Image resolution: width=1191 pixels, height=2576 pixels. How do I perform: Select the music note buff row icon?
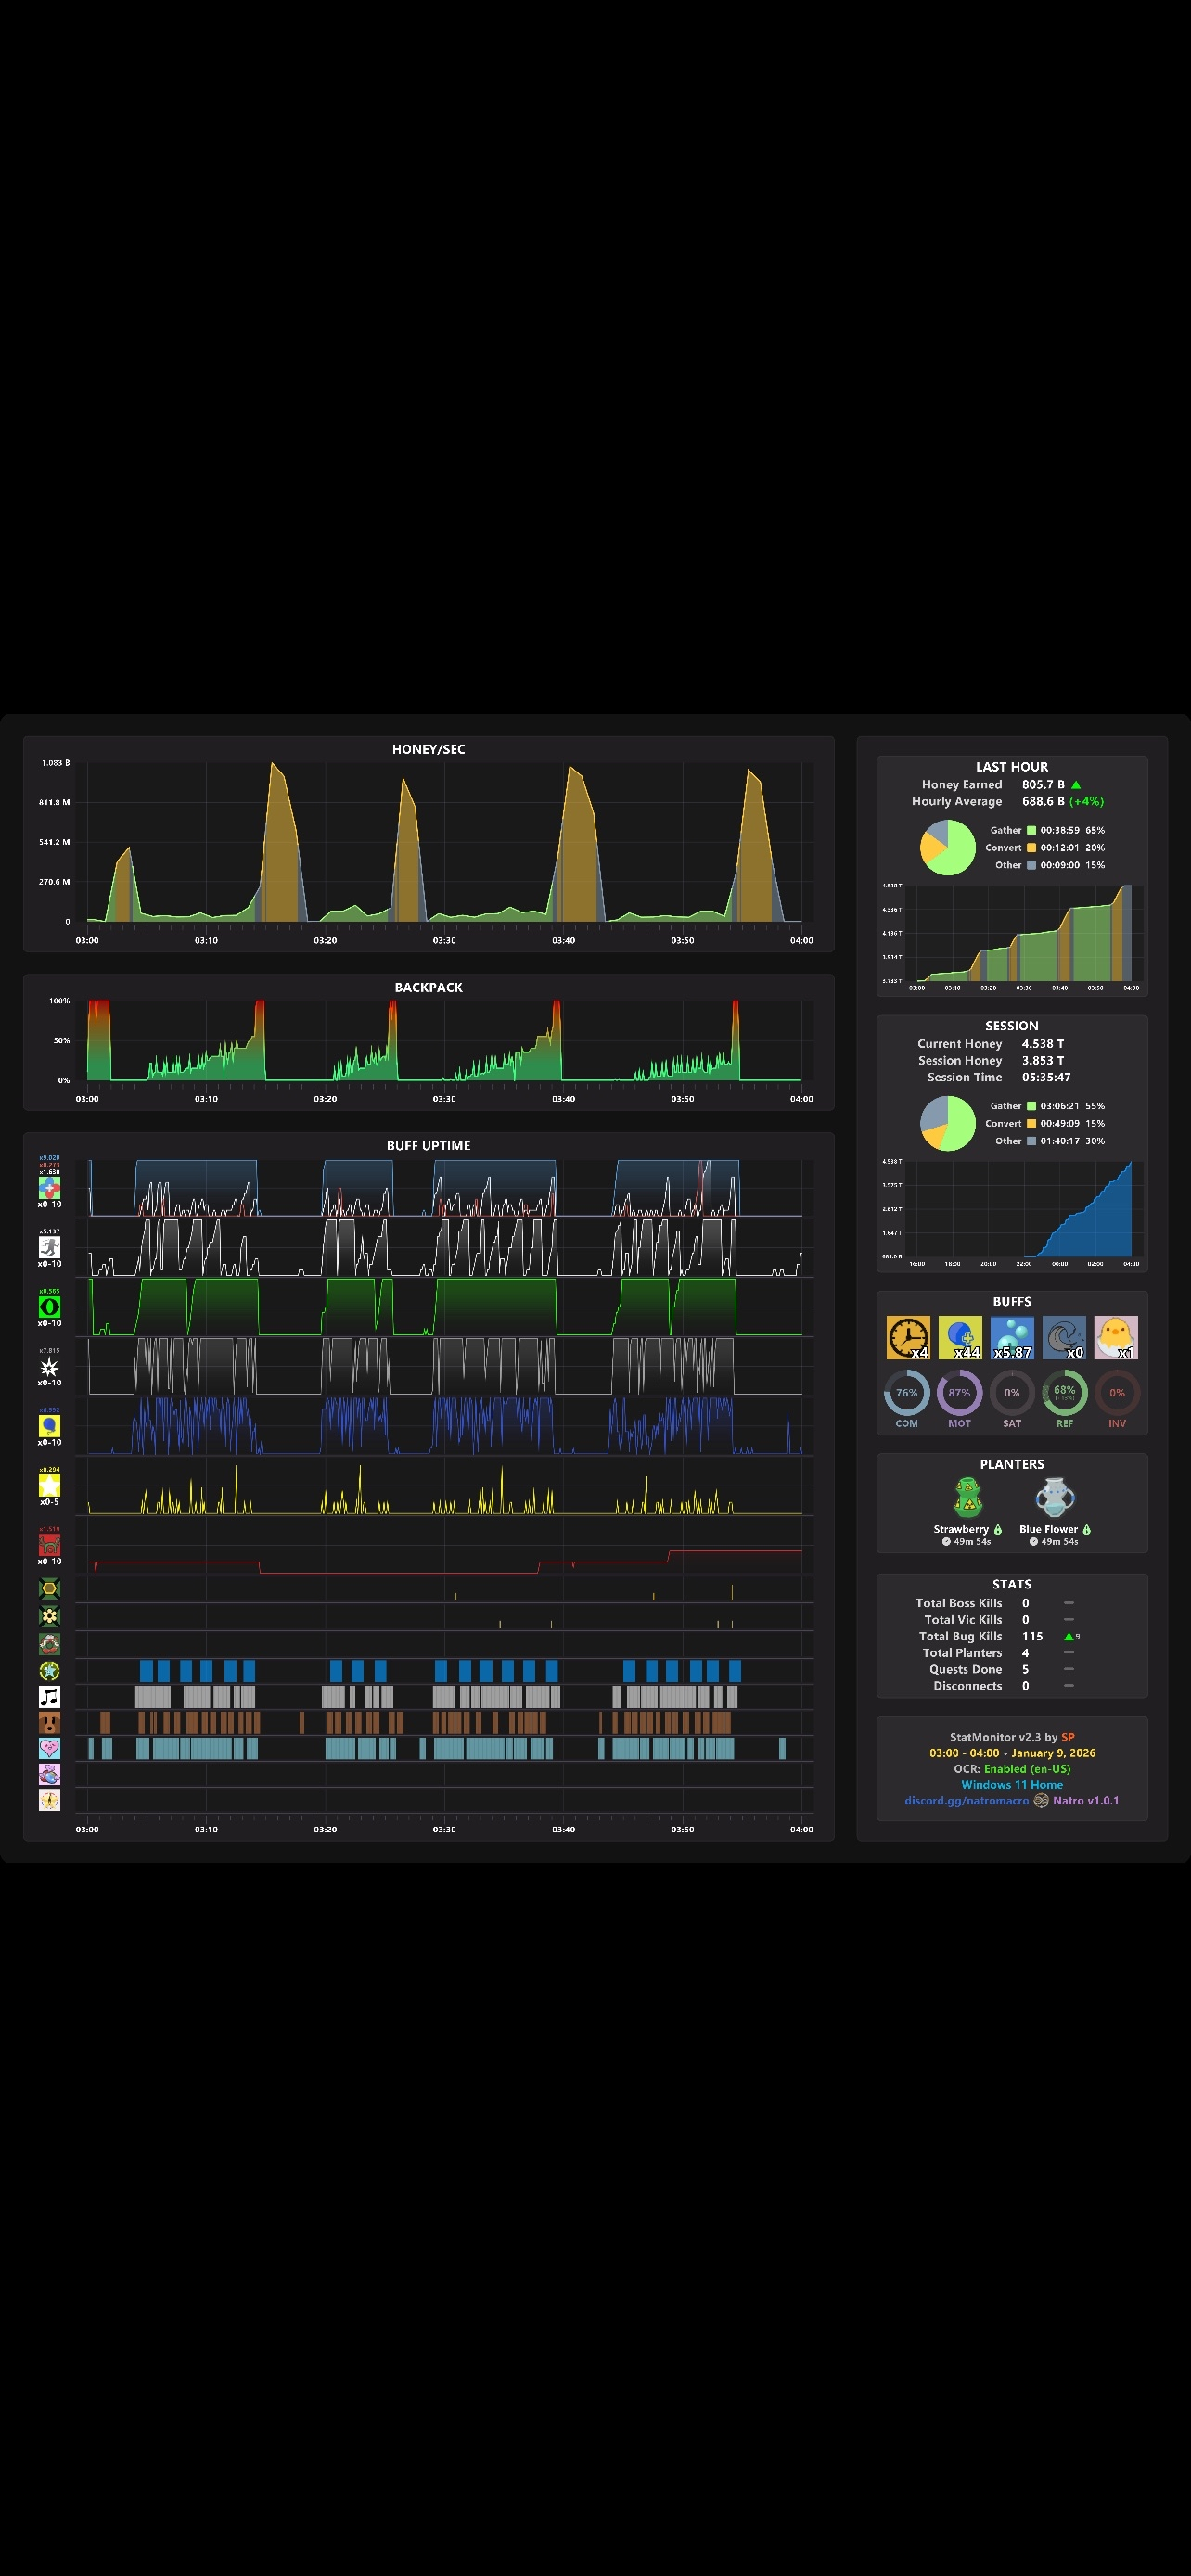click(x=49, y=1696)
